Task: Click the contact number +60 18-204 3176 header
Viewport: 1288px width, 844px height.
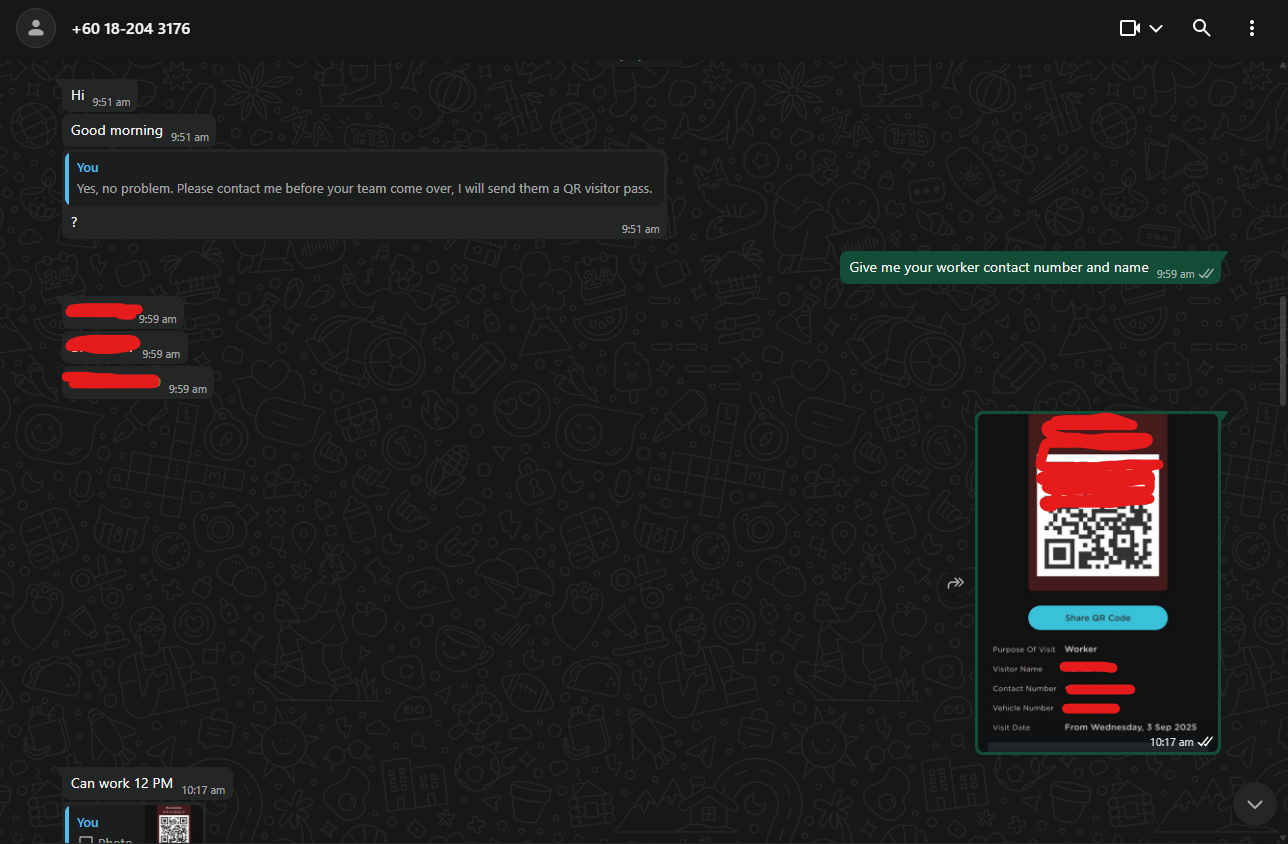Action: [x=131, y=29]
